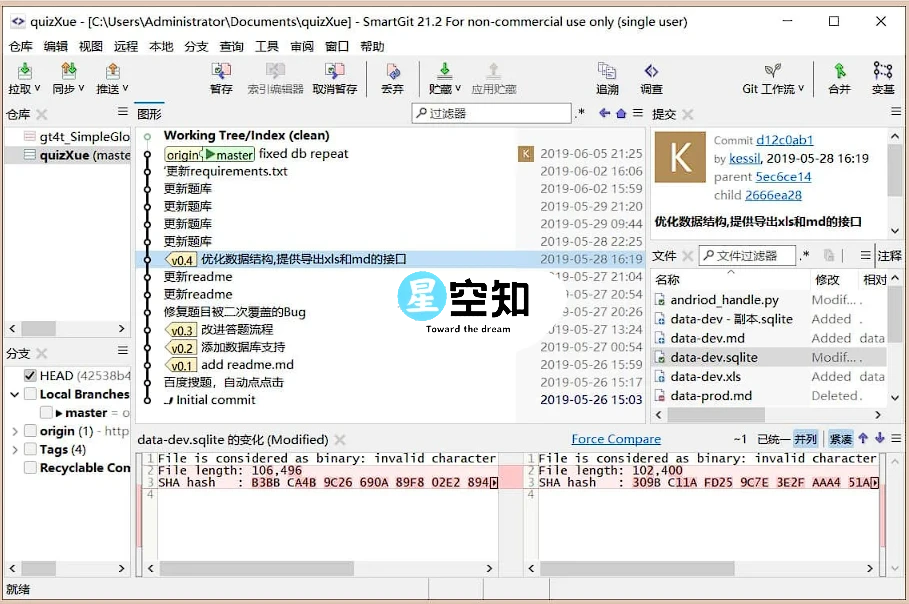Select the 拉取 (Pull) tool
Viewport: 909px width, 604px height.
pos(22,77)
